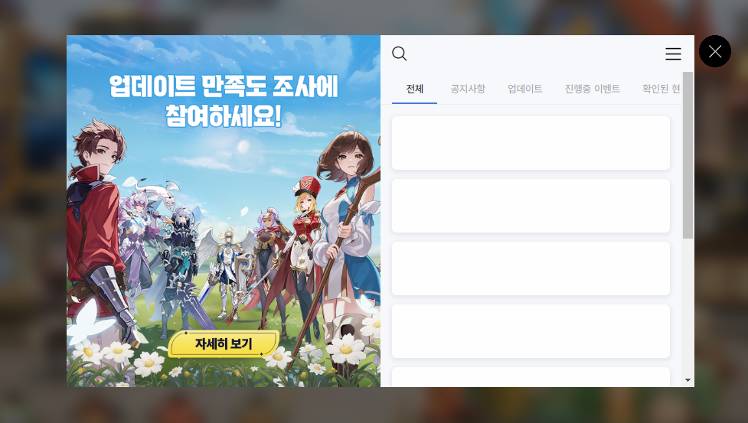The width and height of the screenshot is (748, 423).
Task: Open the partially visible bottom notice card
Action: 530,377
